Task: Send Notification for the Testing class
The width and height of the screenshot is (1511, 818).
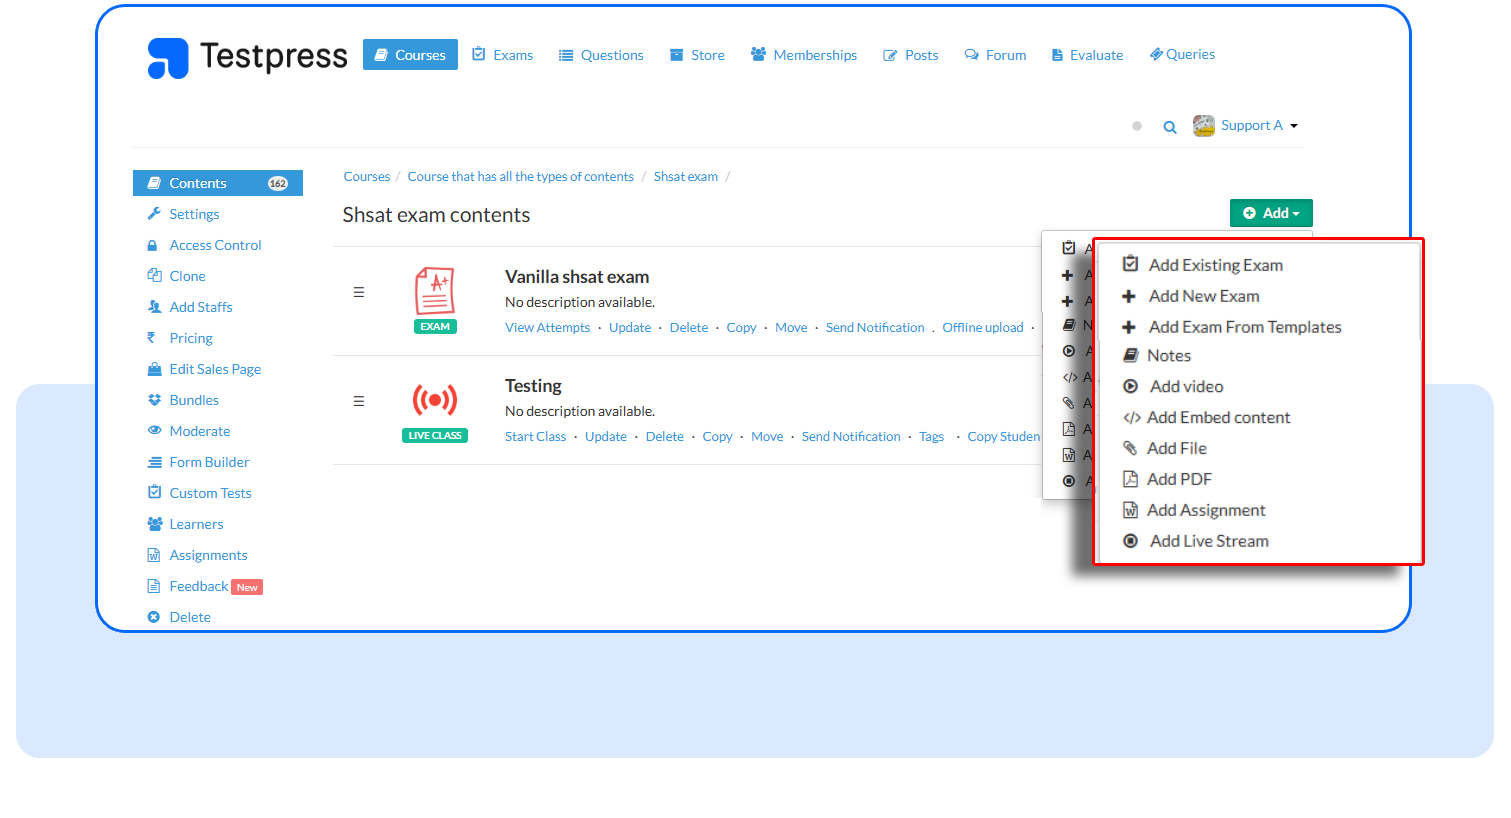Action: pyautogui.click(x=851, y=437)
